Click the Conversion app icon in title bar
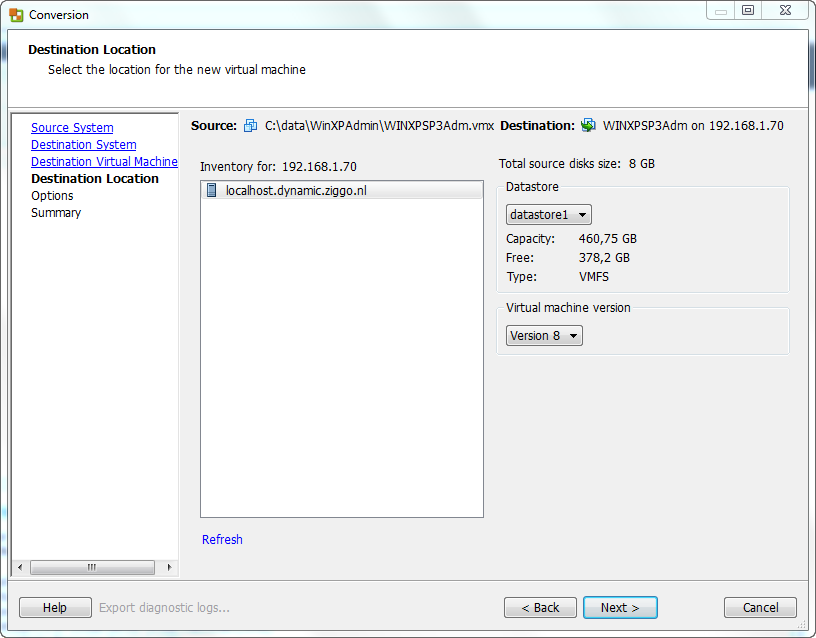 coord(16,15)
